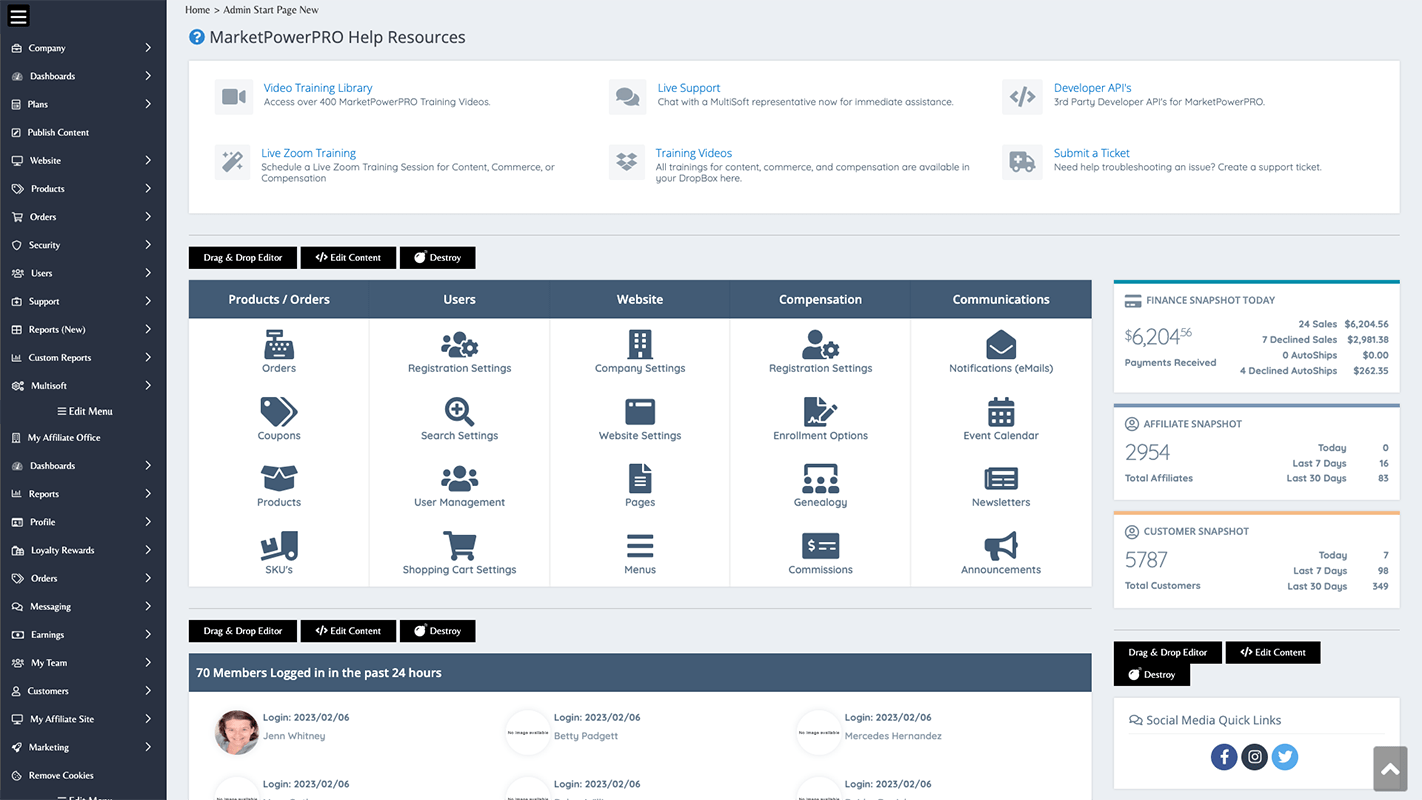The height and width of the screenshot is (800, 1422).
Task: Open the Menus icon in Website column
Action: click(x=640, y=545)
